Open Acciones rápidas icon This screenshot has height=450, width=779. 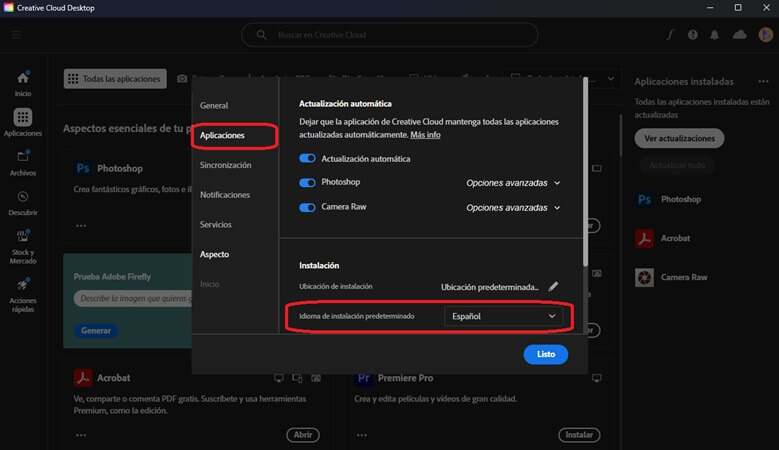point(23,285)
